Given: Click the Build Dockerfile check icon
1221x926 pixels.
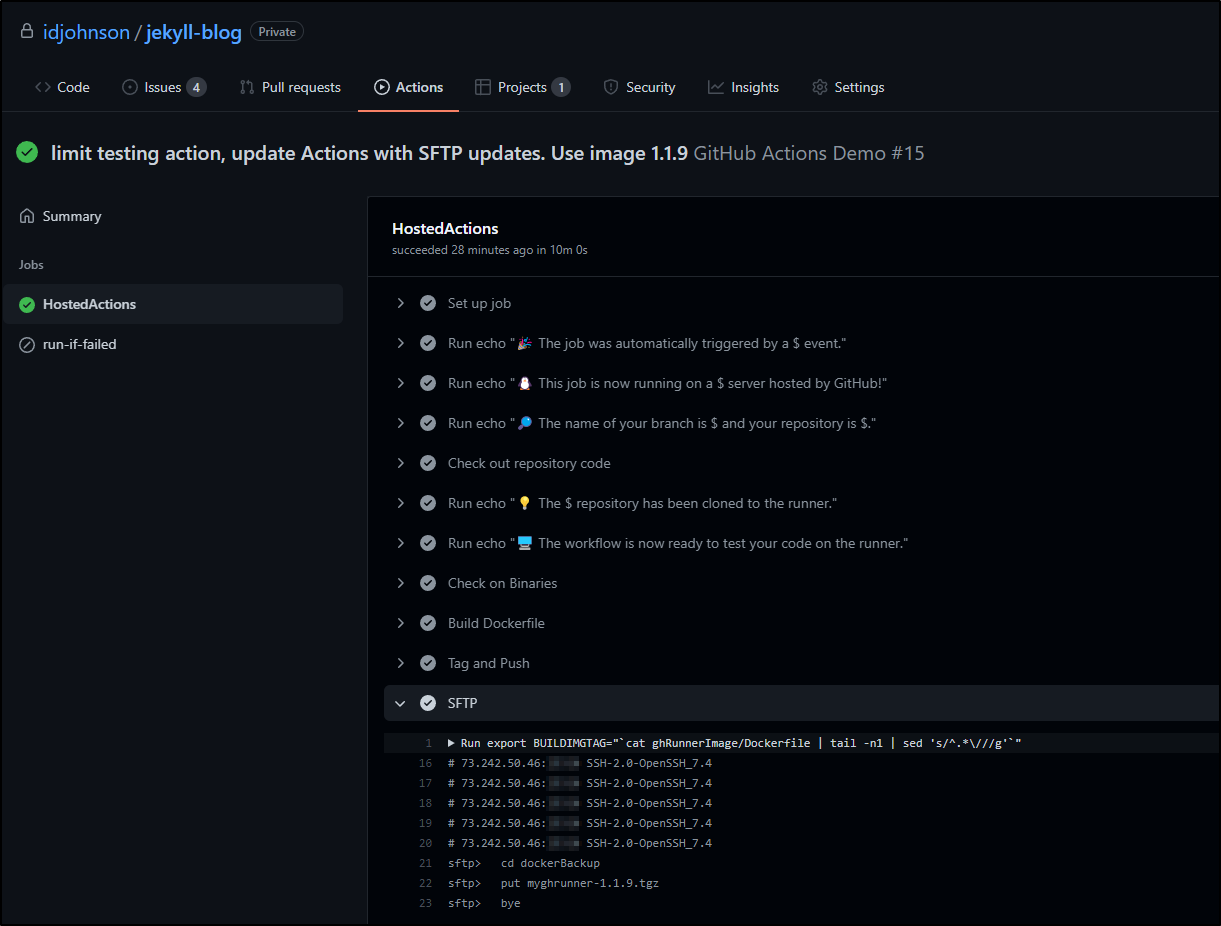Looking at the screenshot, I should click(428, 623).
